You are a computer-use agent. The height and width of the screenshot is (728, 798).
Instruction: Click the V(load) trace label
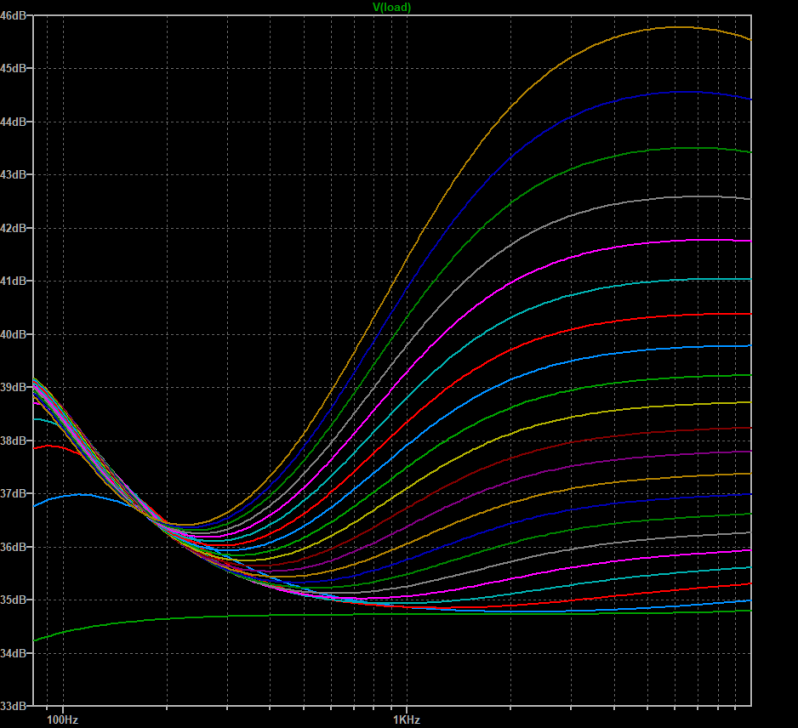[x=392, y=7]
